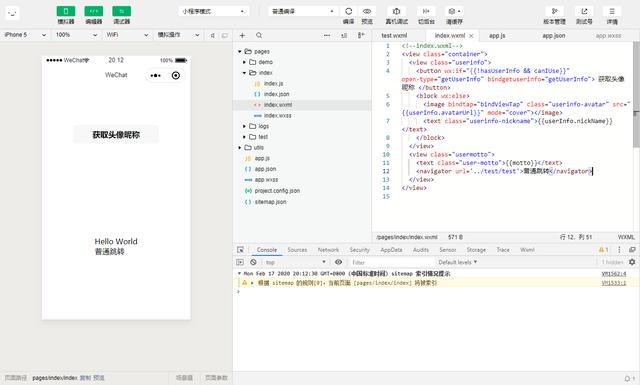Screen dimensions: 640x385
Task: Toggle the console sidebar icon
Action: click(x=240, y=262)
